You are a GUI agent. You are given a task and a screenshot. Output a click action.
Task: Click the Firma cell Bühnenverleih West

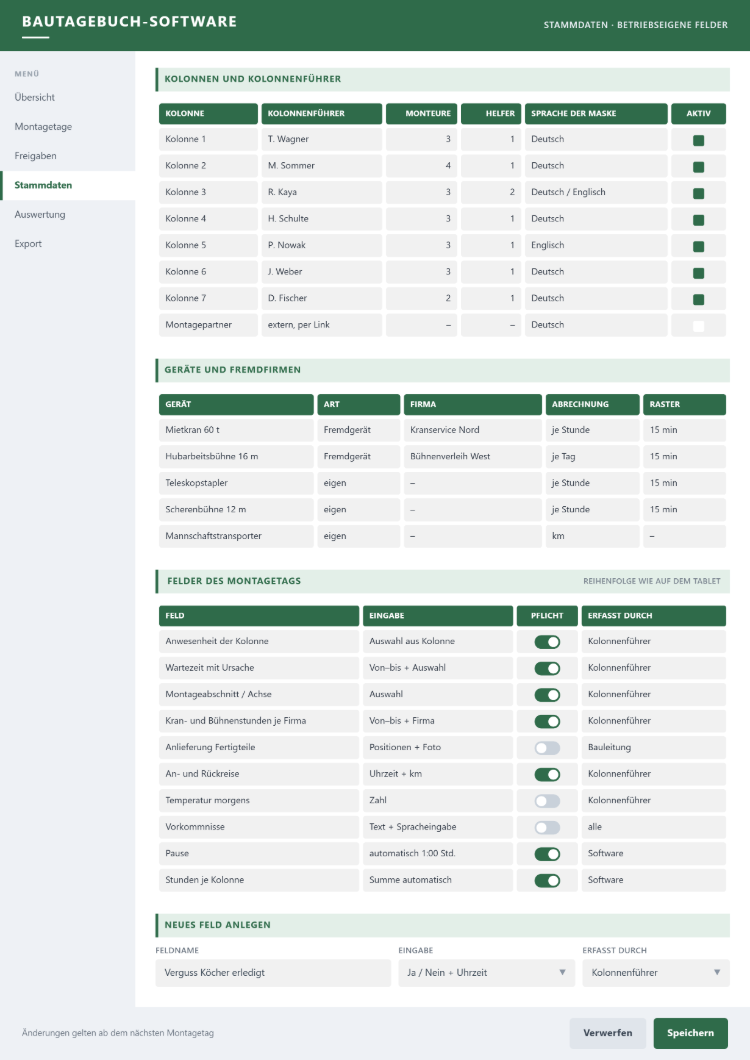click(473, 456)
